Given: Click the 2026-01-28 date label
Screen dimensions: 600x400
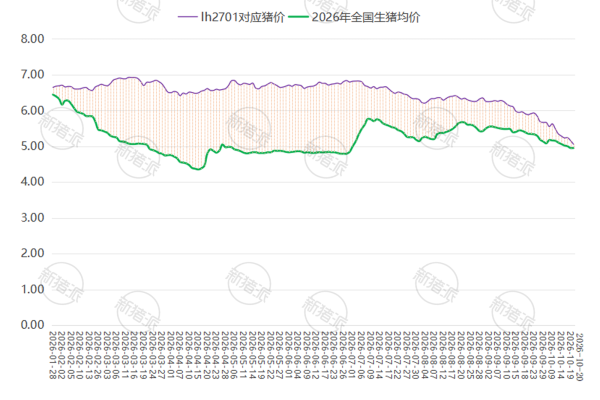Looking at the screenshot, I should [x=52, y=356].
